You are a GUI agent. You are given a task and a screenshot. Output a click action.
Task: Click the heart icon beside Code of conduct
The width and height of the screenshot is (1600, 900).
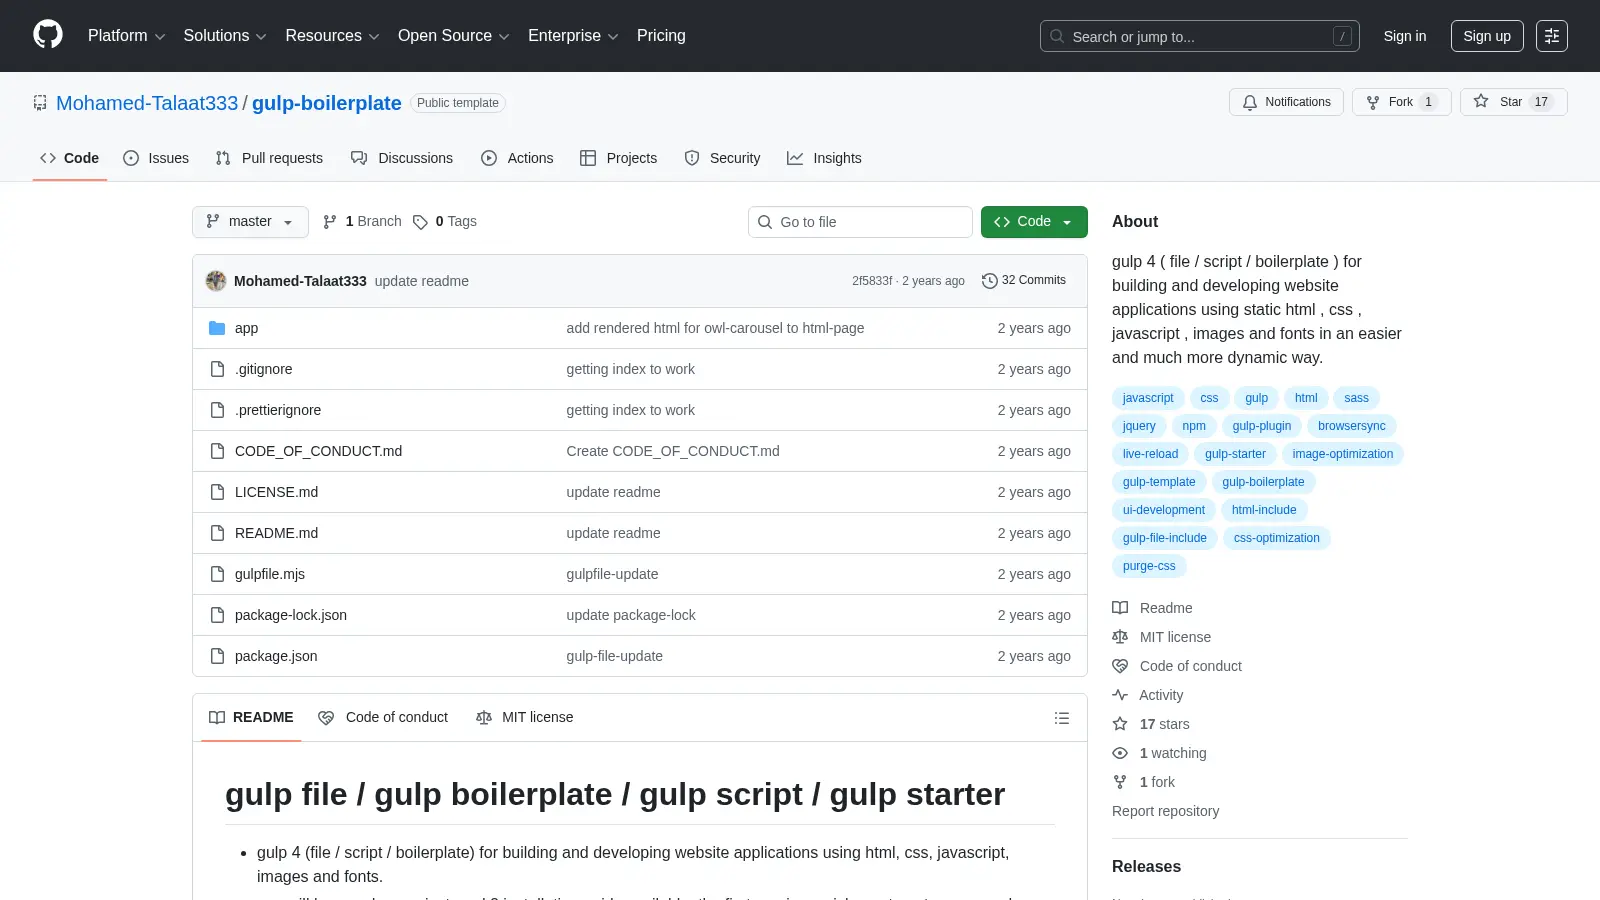pos(1120,666)
